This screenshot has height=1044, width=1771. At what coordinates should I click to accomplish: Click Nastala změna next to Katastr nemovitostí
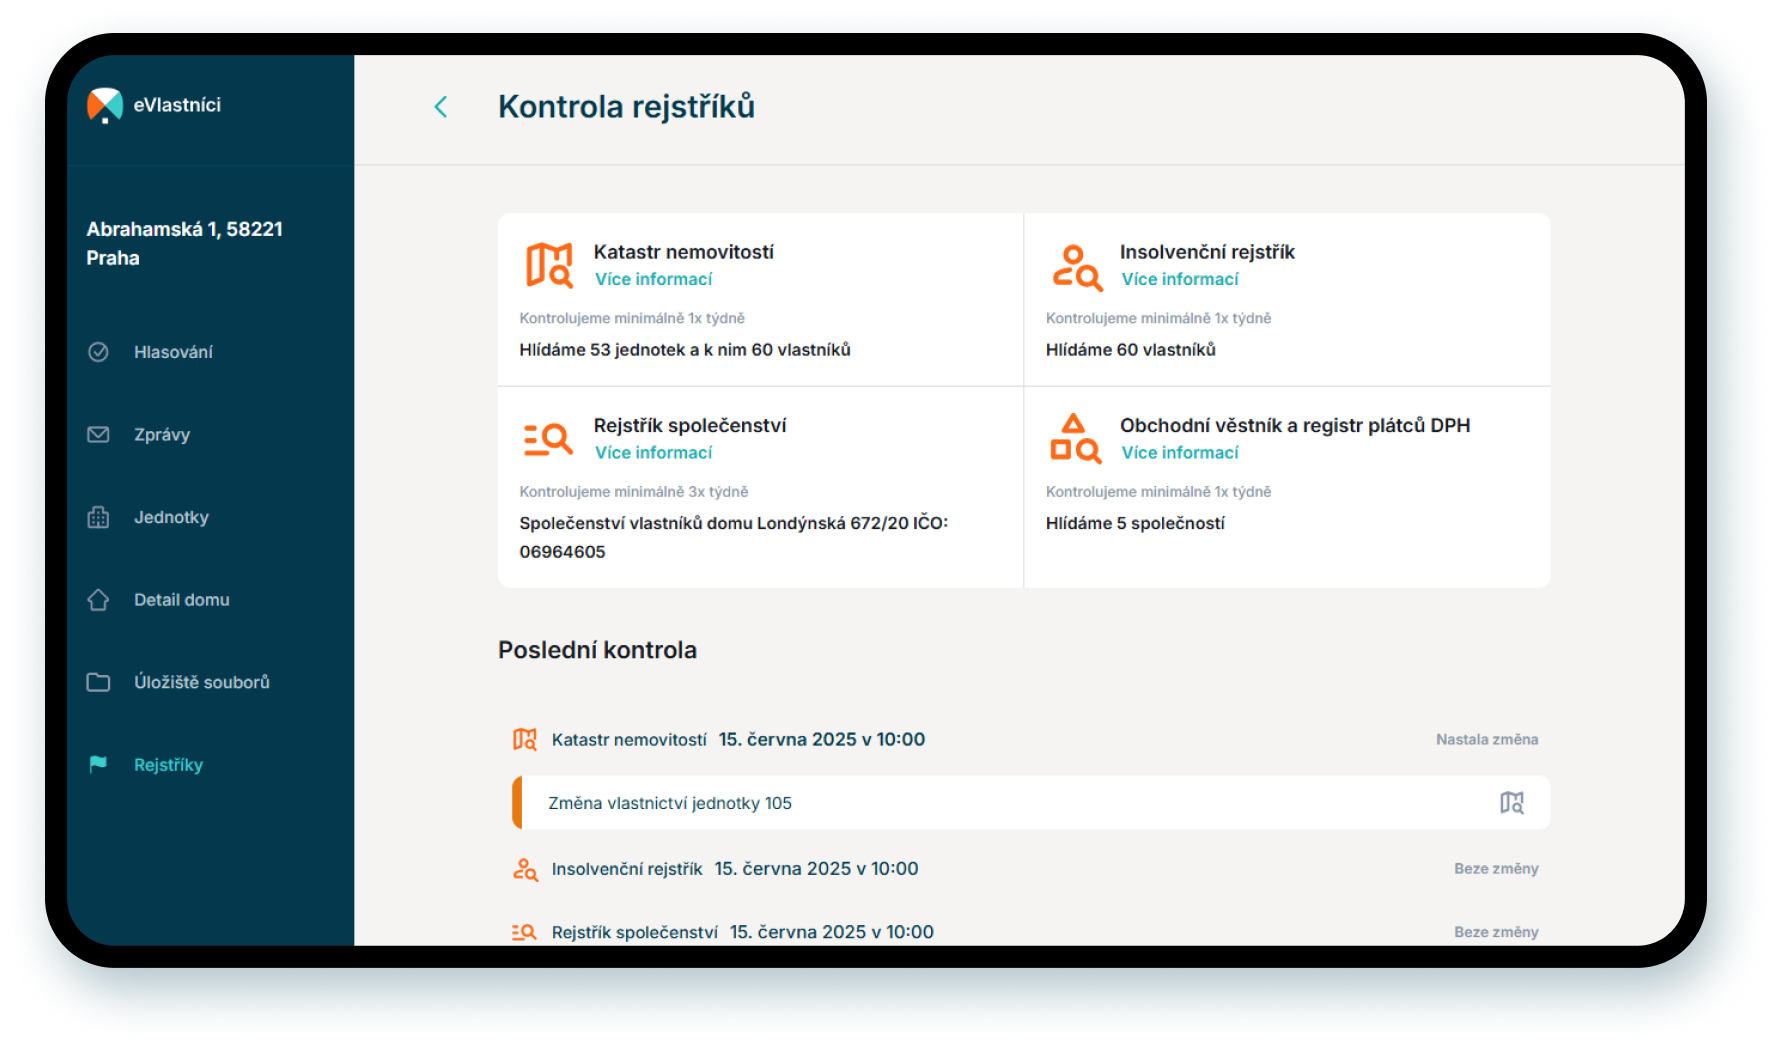point(1486,739)
